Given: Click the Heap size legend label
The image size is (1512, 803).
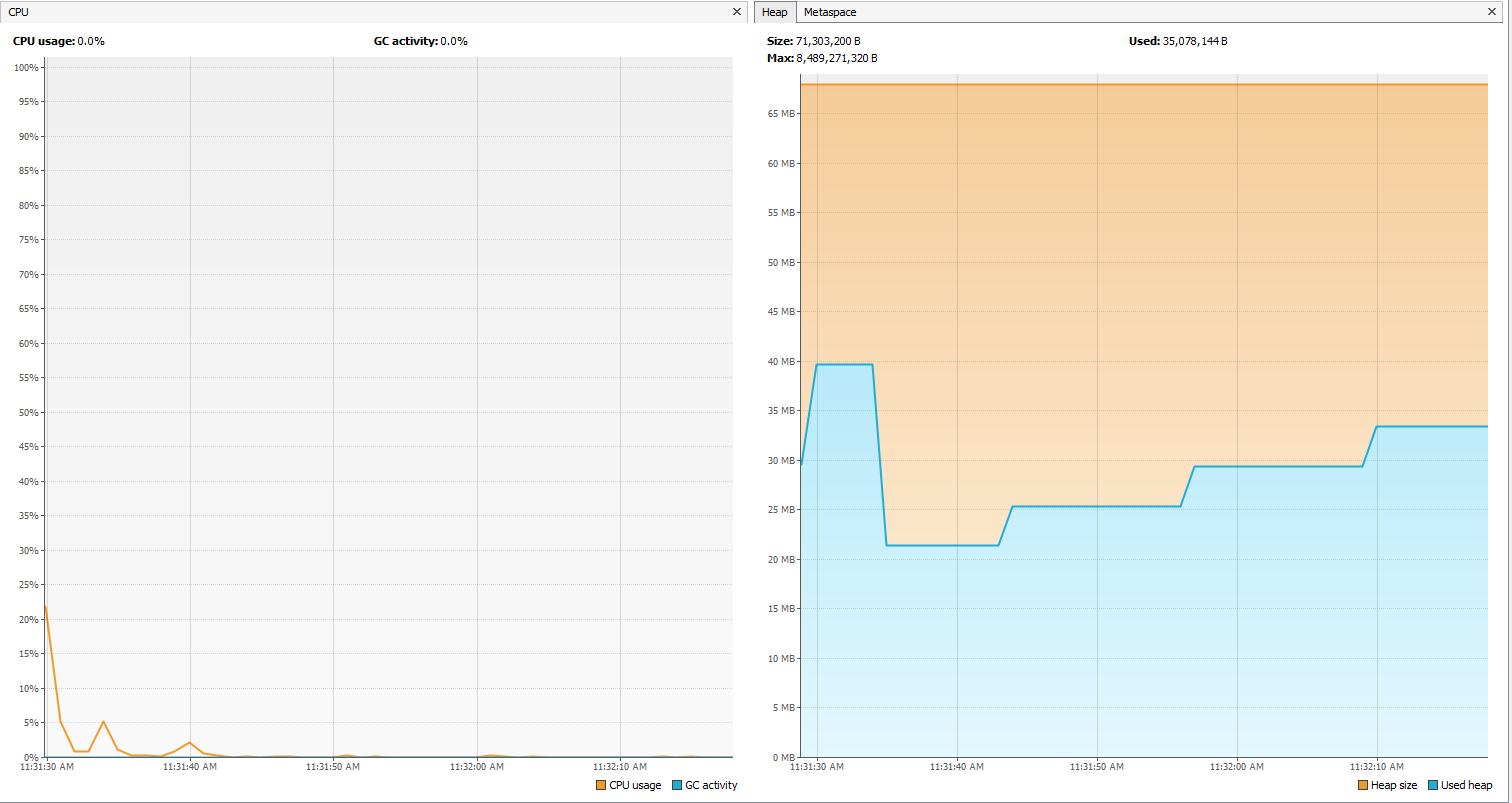Looking at the screenshot, I should click(x=1394, y=785).
